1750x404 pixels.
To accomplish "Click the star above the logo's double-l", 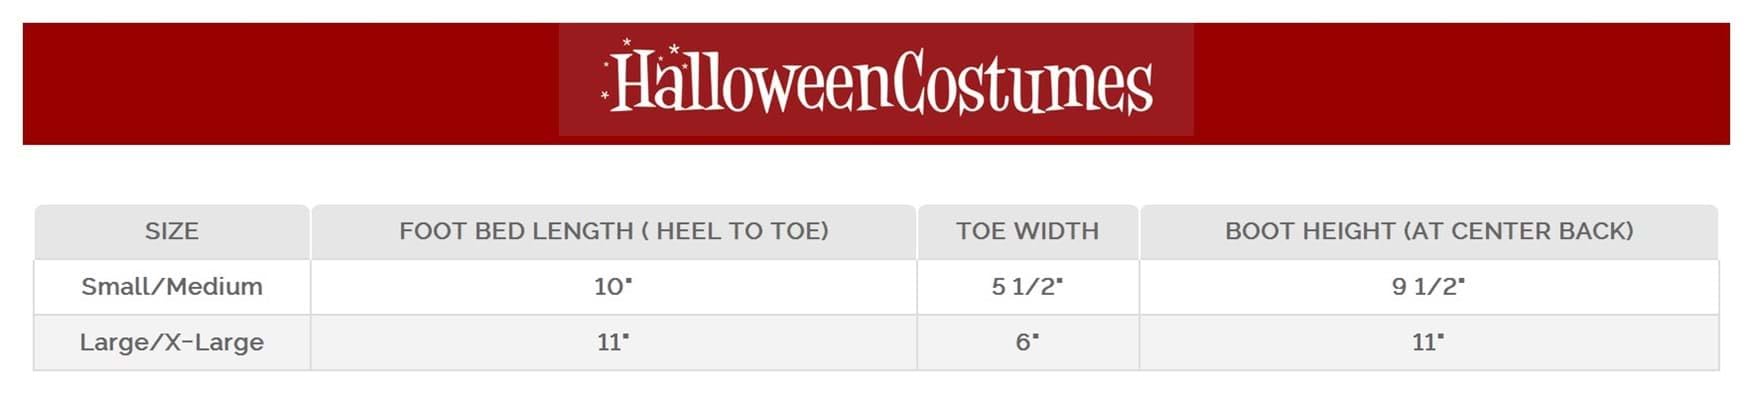I will coord(674,49).
